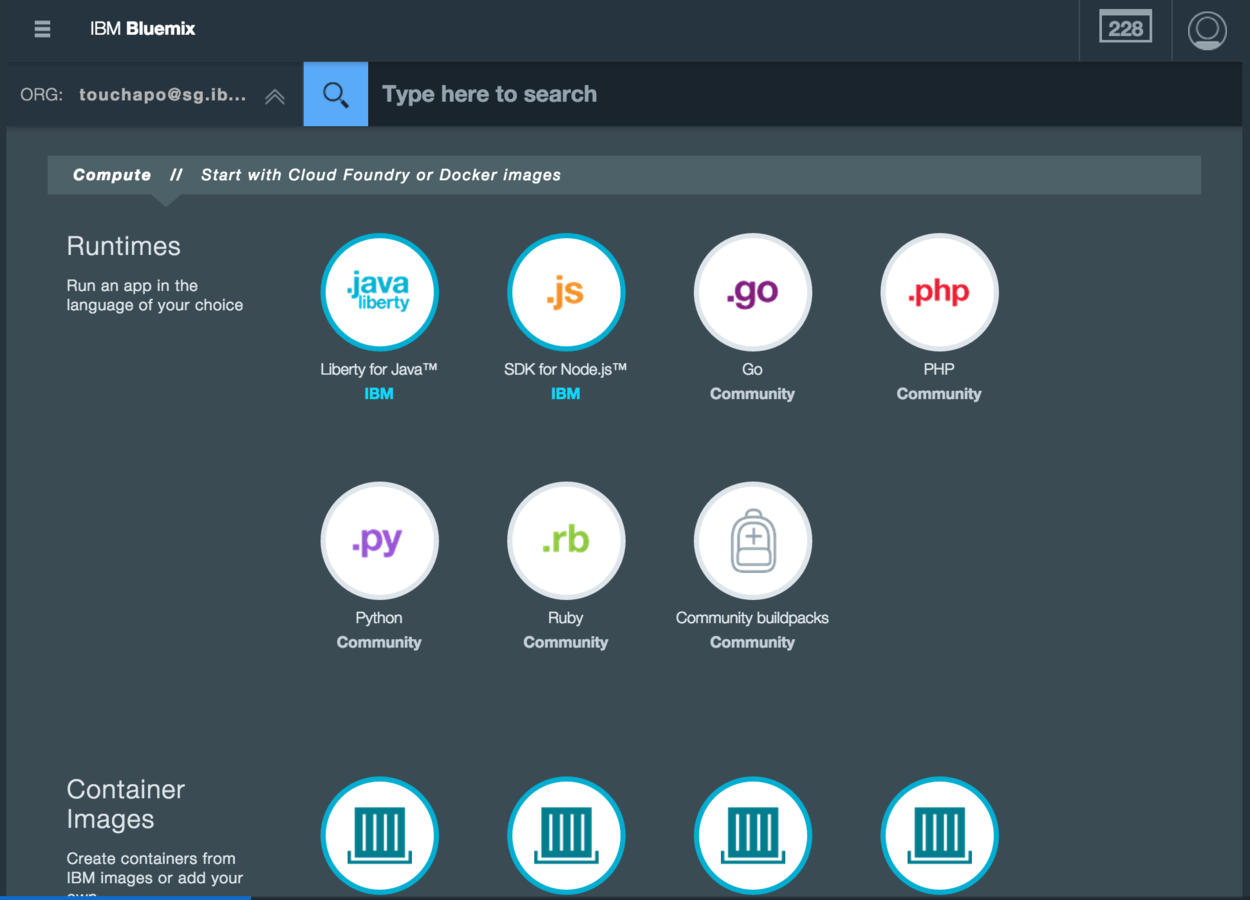
Task: Click the ORG: label
Action: point(41,95)
